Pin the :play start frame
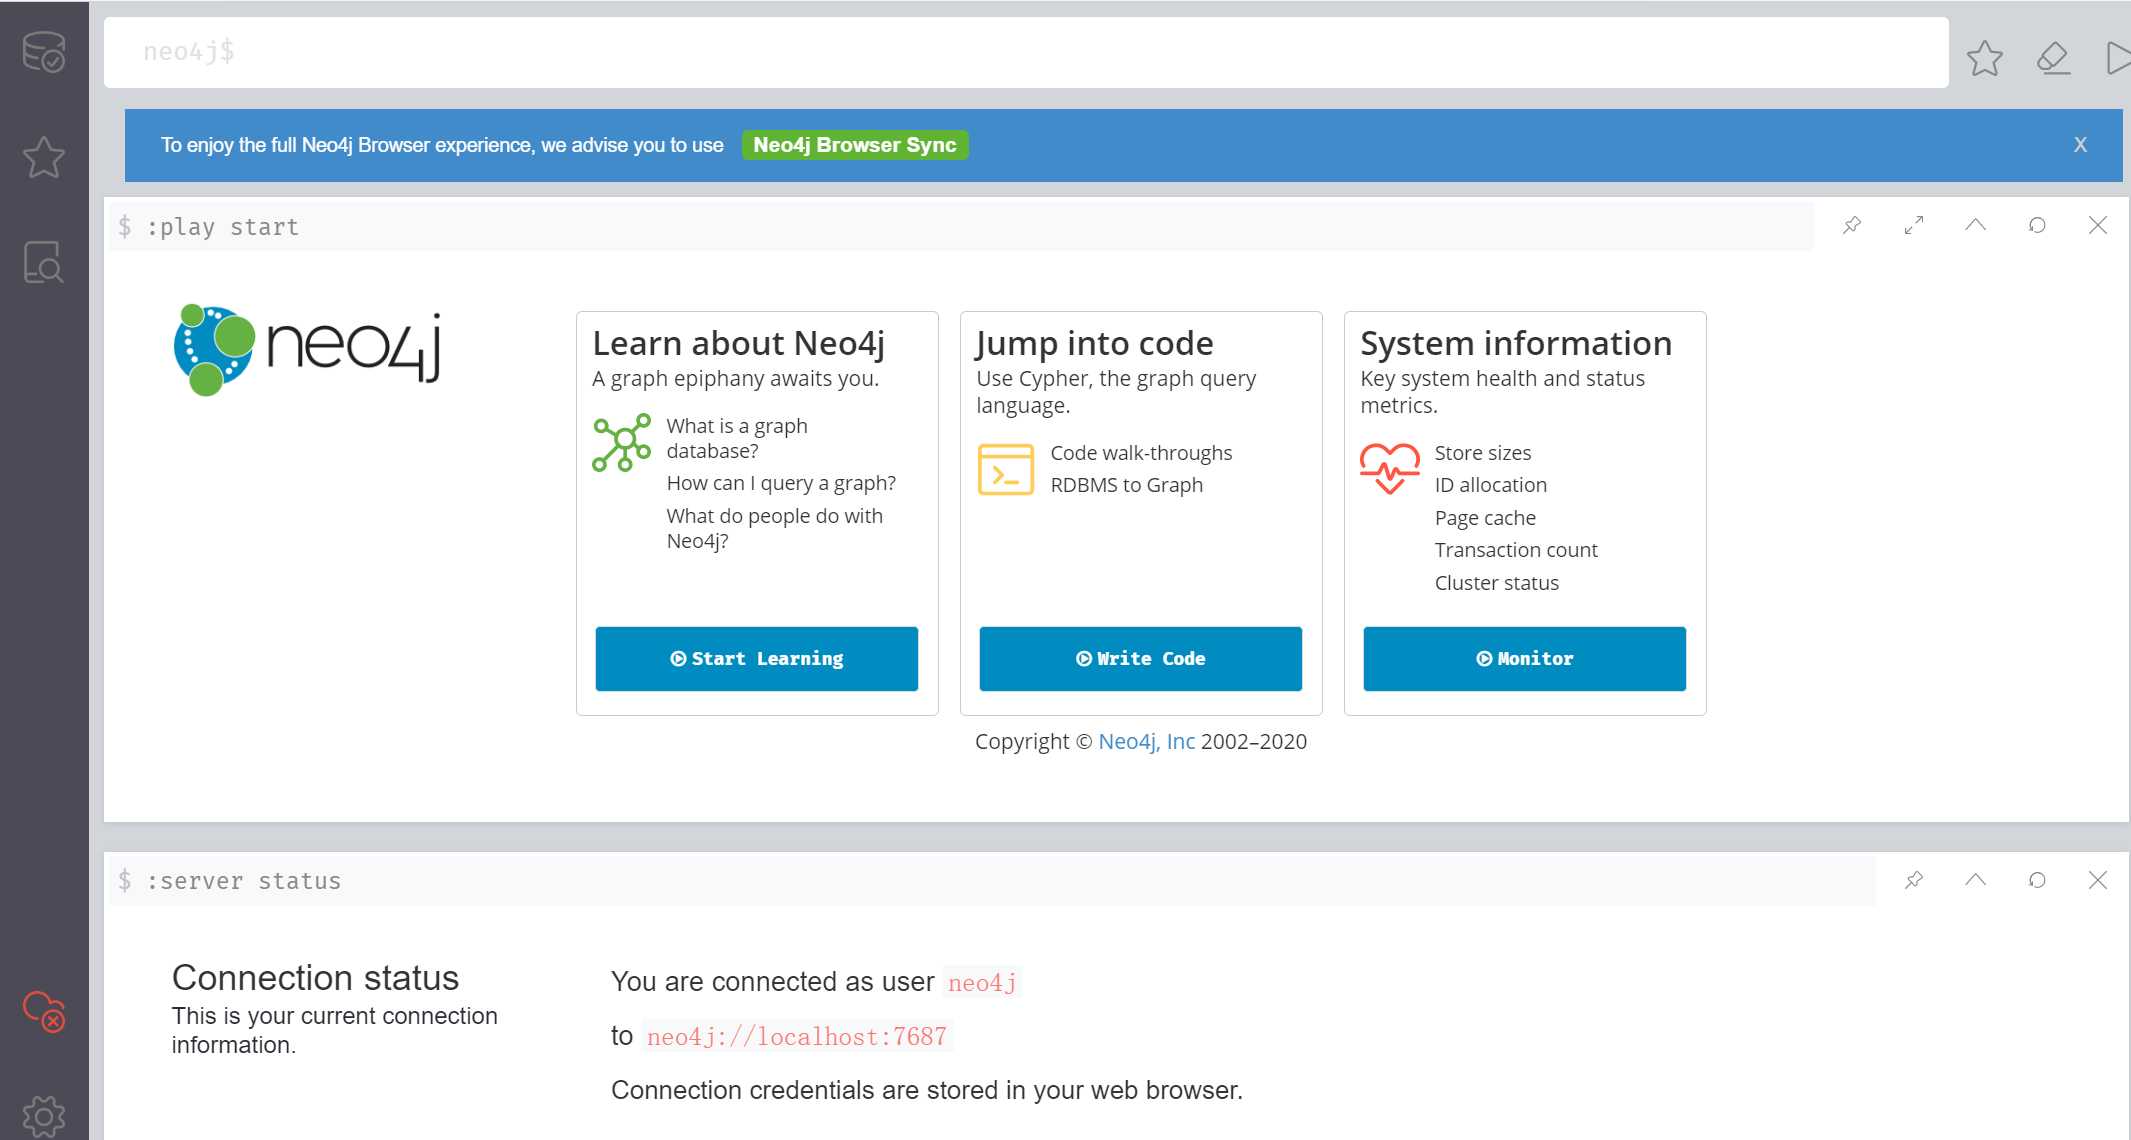The width and height of the screenshot is (2131, 1140). point(1852,225)
